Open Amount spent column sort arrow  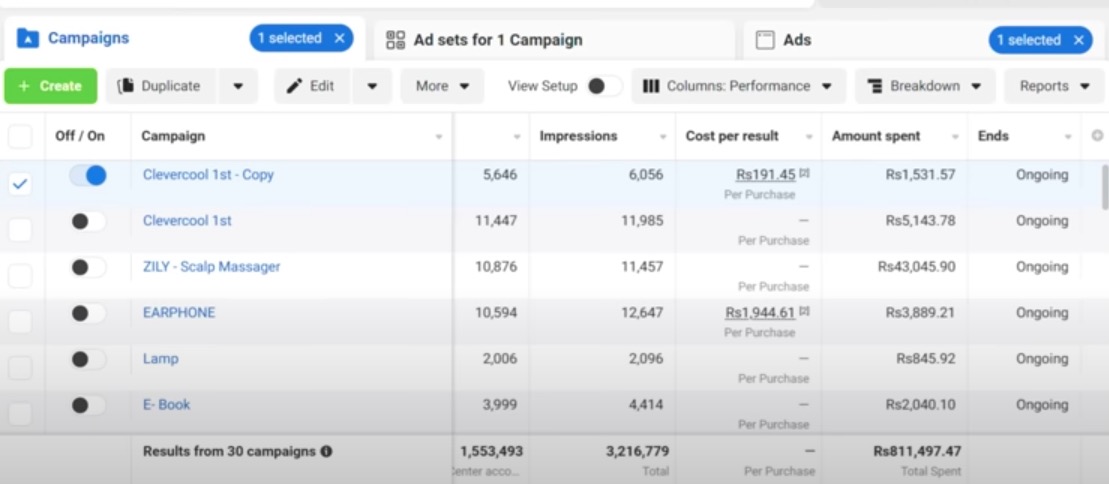[956, 137]
